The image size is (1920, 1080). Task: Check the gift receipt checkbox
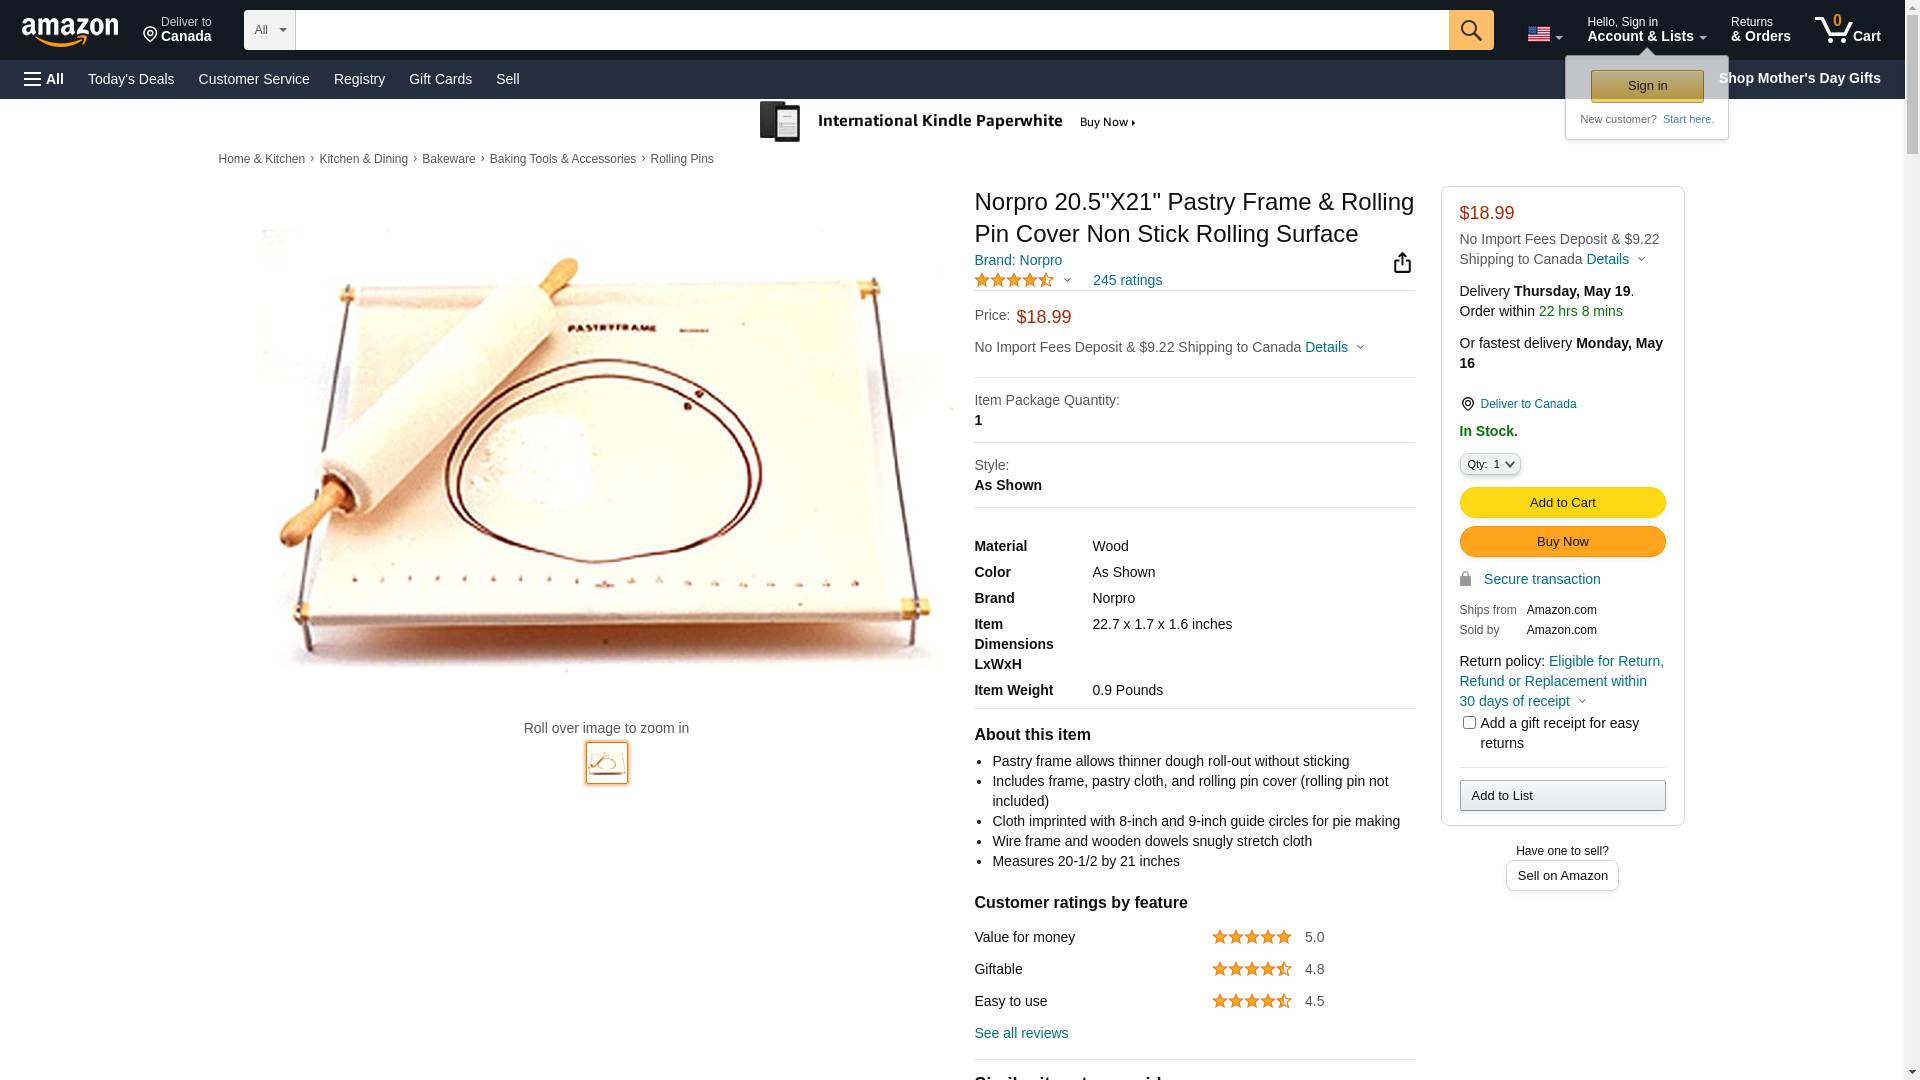pyautogui.click(x=1469, y=722)
